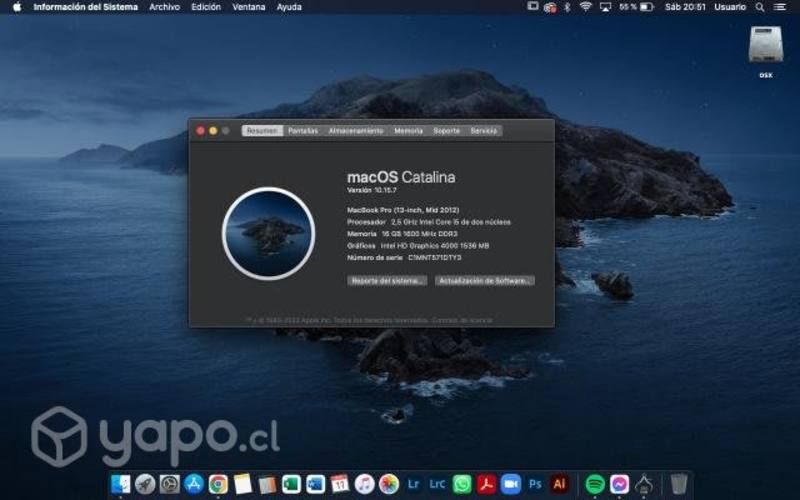This screenshot has height=500, width=800.
Task: Open the Archivo menu
Action: click(164, 7)
